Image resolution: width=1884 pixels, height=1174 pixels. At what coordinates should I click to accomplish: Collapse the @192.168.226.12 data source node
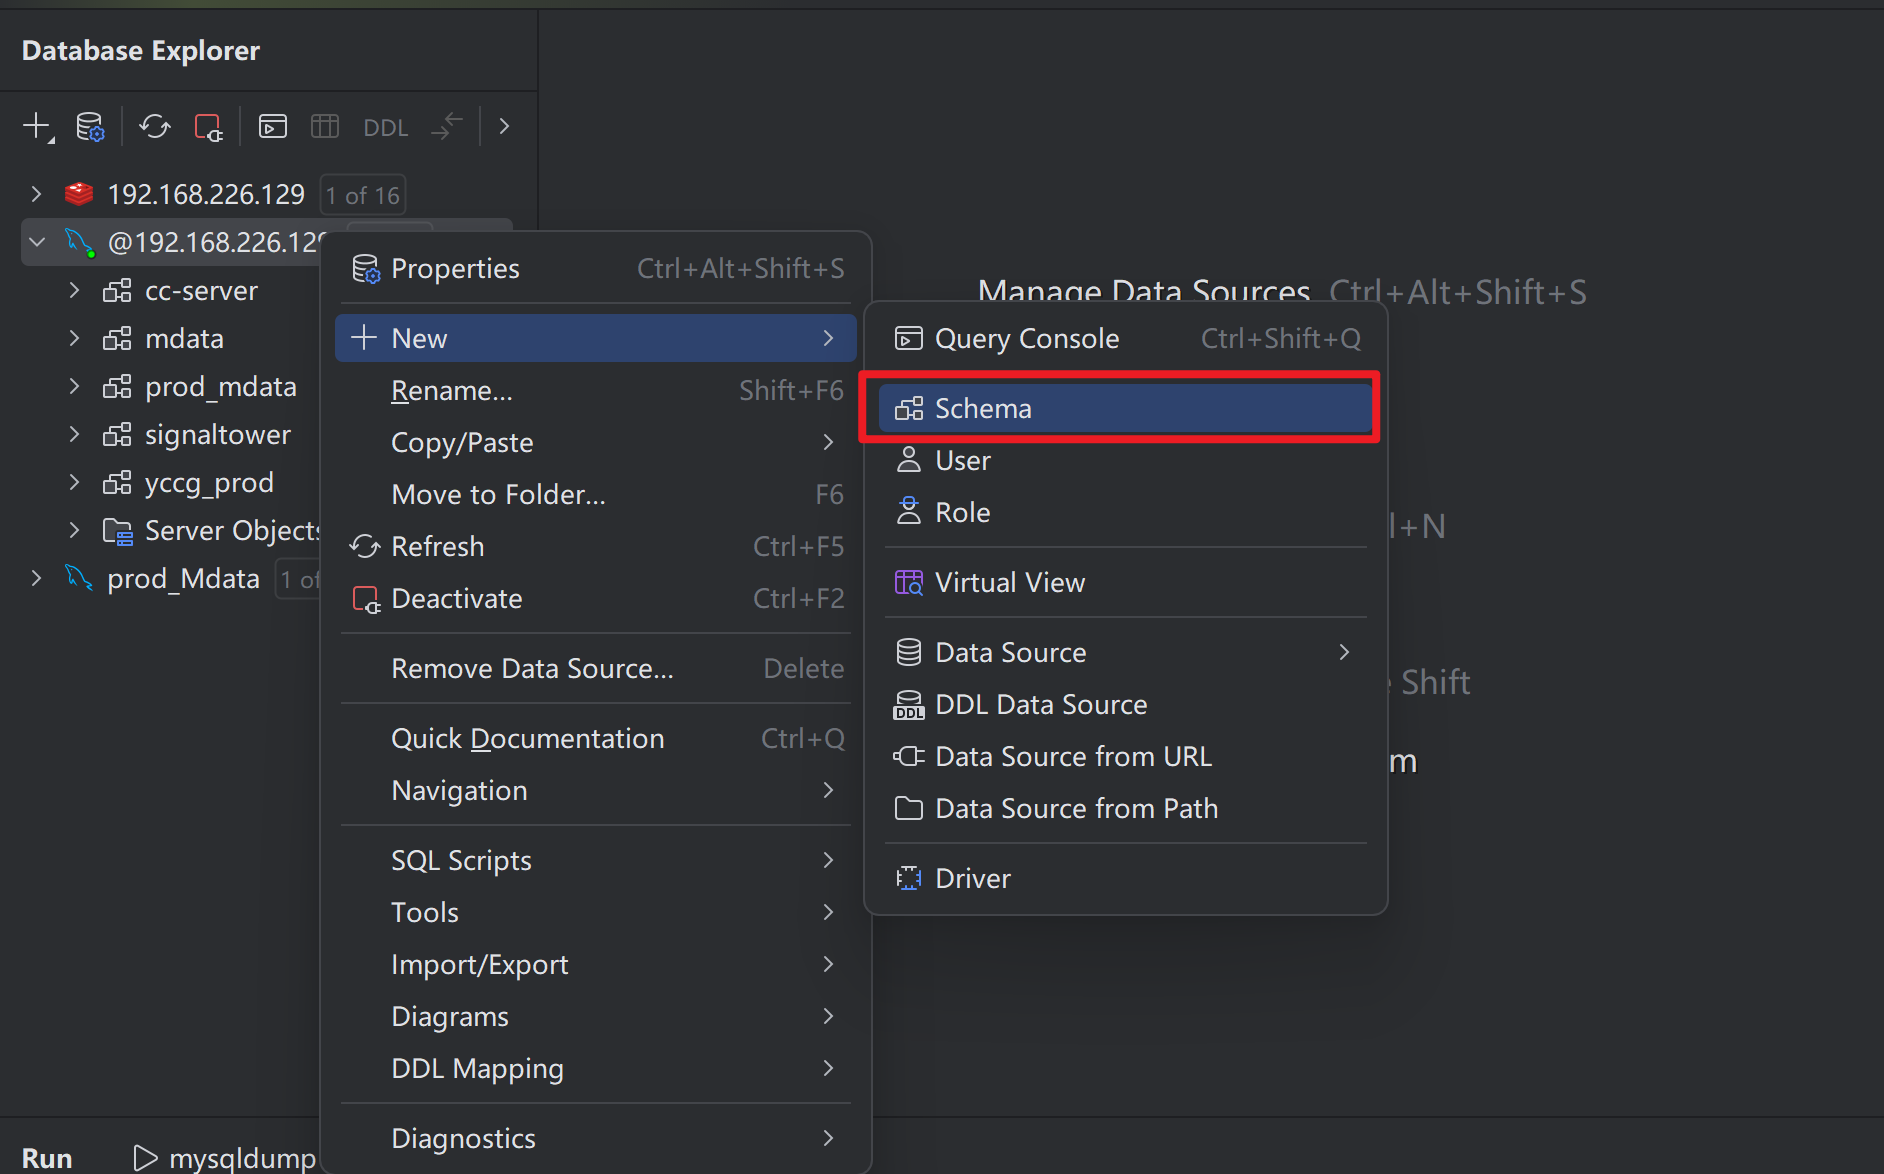(37, 242)
